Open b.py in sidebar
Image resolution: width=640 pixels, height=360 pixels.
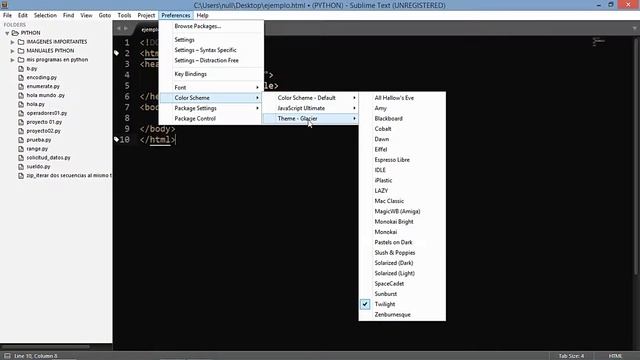(x=32, y=69)
